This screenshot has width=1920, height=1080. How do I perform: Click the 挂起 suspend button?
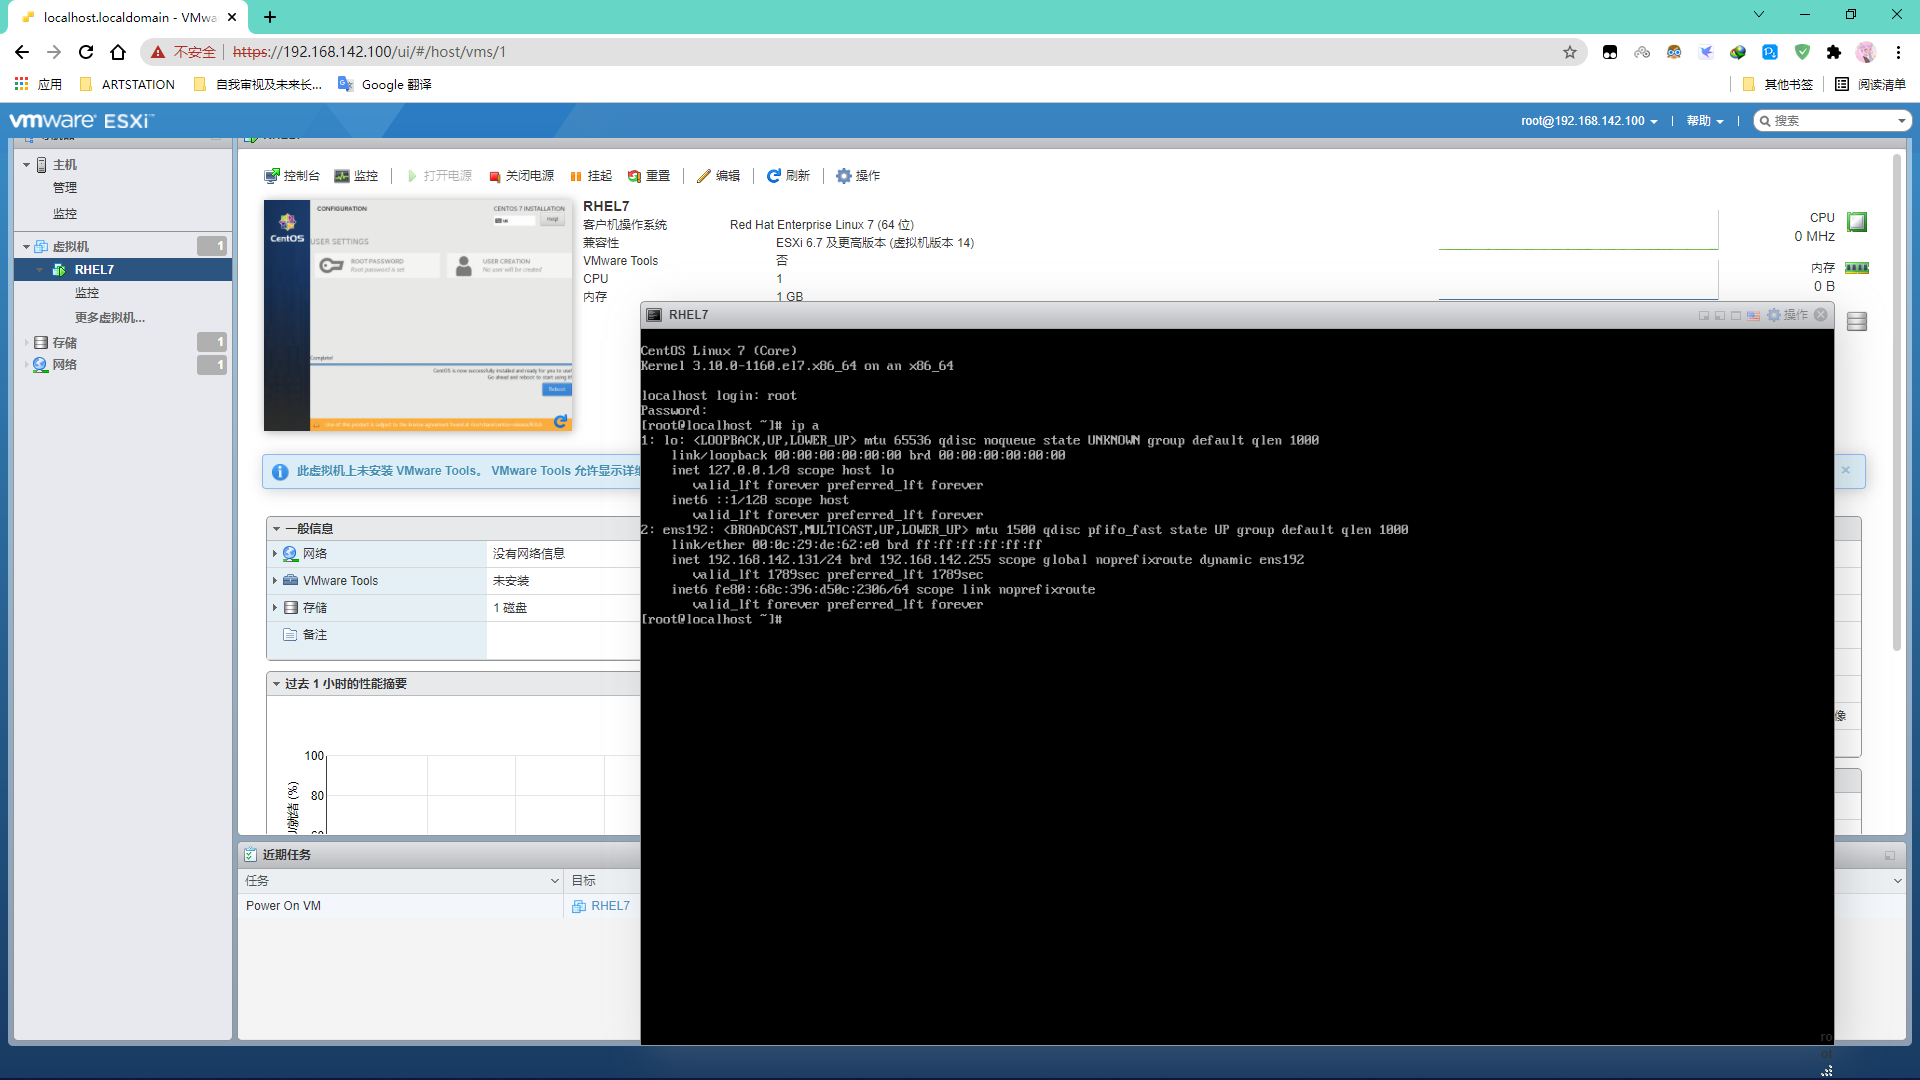coord(591,176)
